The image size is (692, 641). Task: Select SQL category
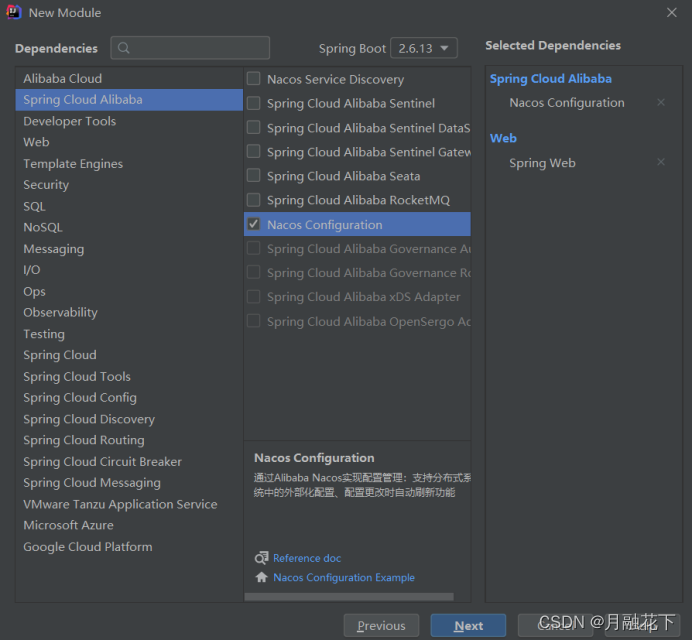tap(129, 206)
